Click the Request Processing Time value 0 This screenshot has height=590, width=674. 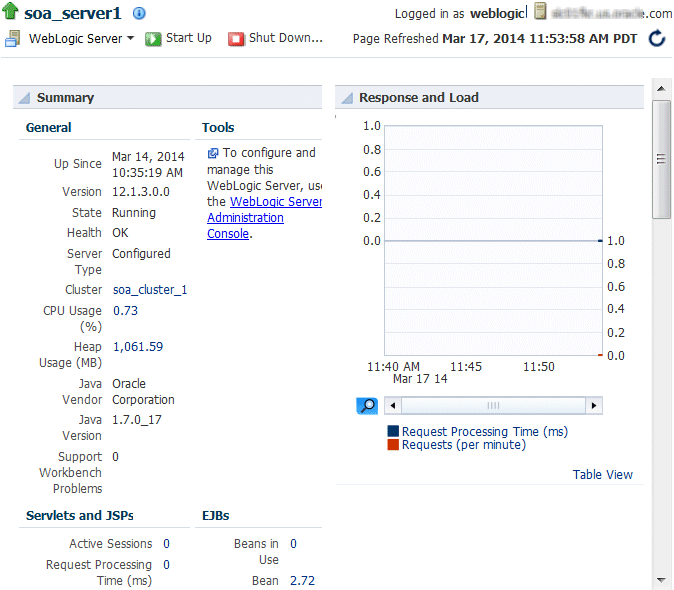(166, 565)
